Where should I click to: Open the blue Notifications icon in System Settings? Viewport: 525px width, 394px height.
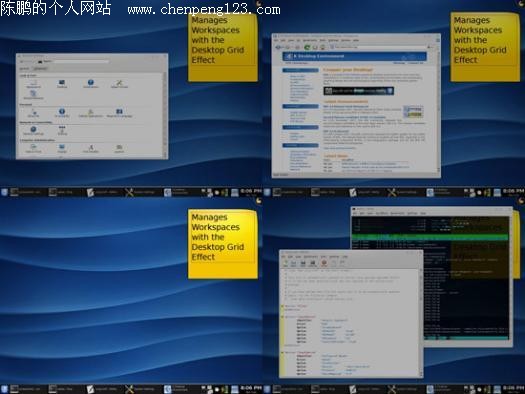[90, 84]
